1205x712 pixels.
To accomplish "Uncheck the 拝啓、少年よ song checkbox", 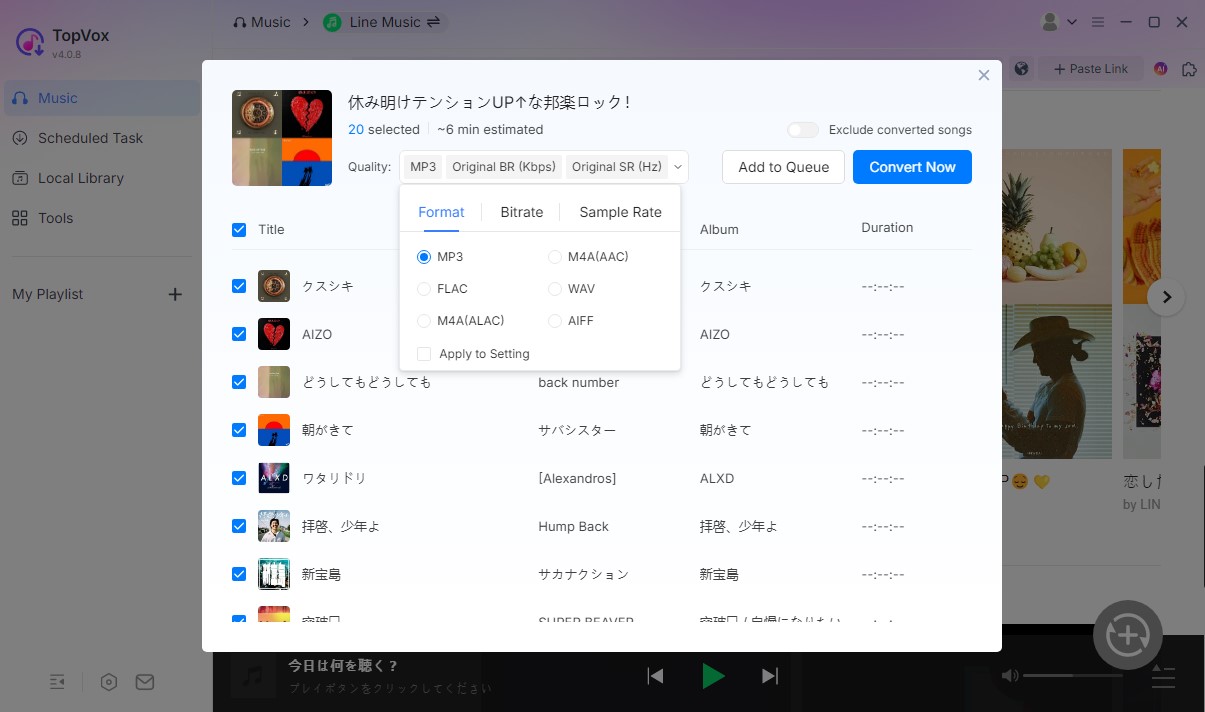I will (239, 526).
